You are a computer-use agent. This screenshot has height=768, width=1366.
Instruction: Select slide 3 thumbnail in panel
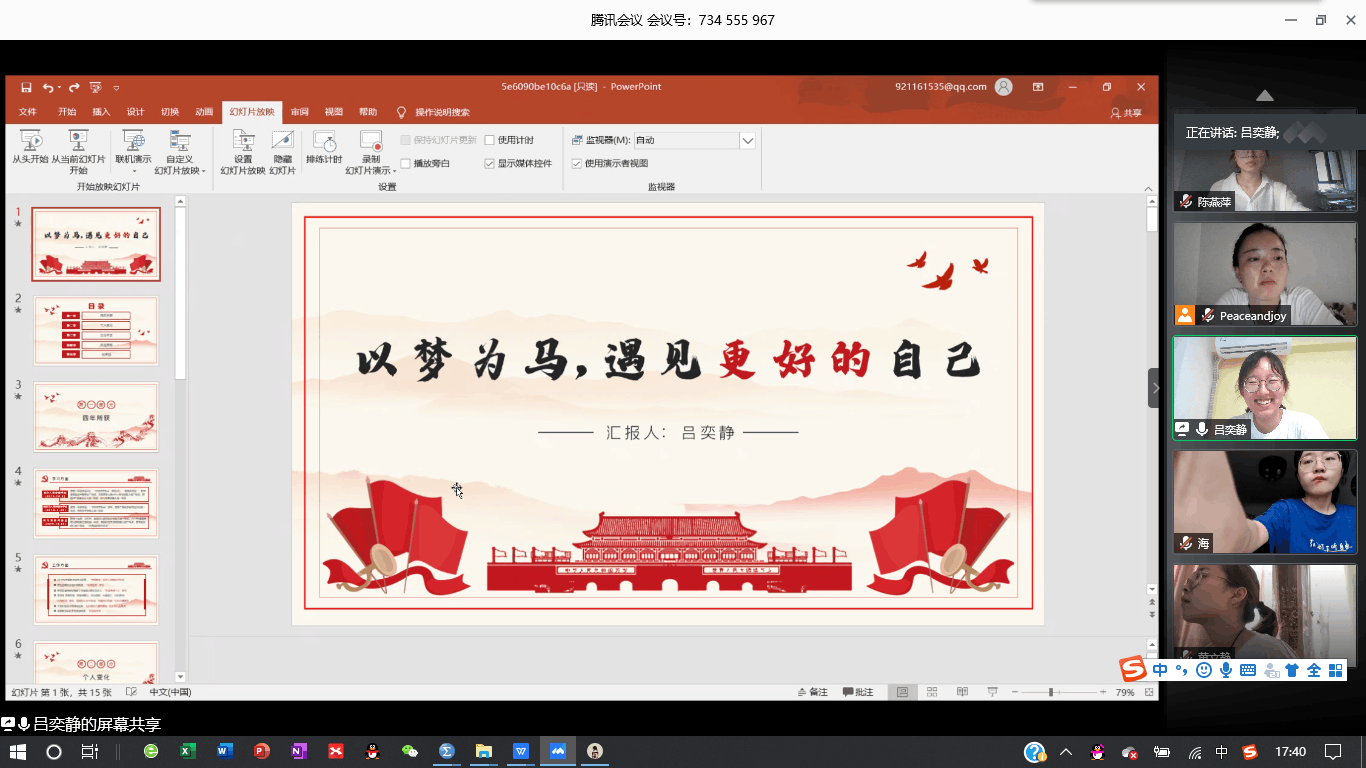tap(96, 417)
